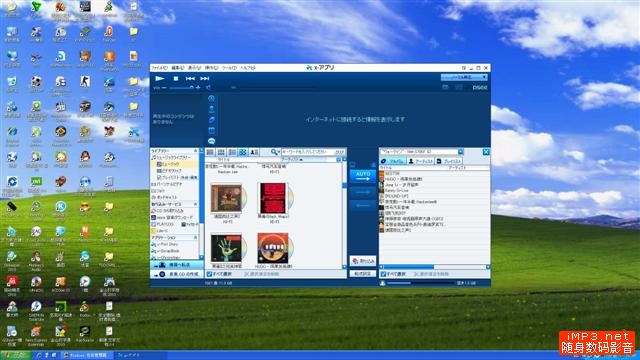Switch to album art thumbnail grid view
640x360 pixels.
242,152
